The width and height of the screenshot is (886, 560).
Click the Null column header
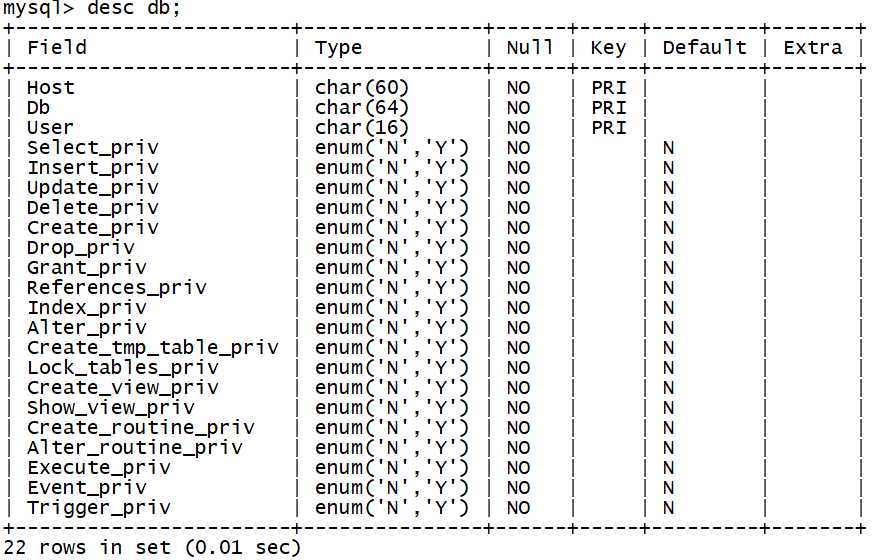[x=529, y=47]
